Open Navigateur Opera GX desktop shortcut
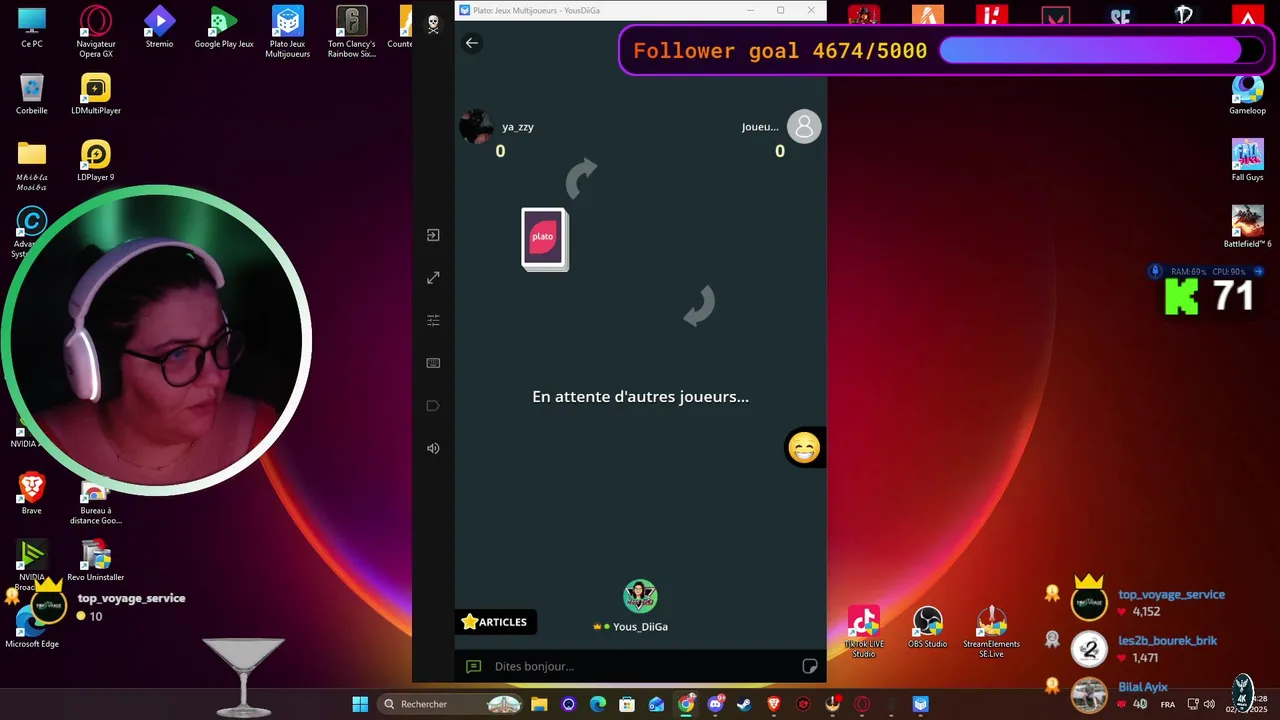Viewport: 1280px width, 720px height. (x=96, y=32)
